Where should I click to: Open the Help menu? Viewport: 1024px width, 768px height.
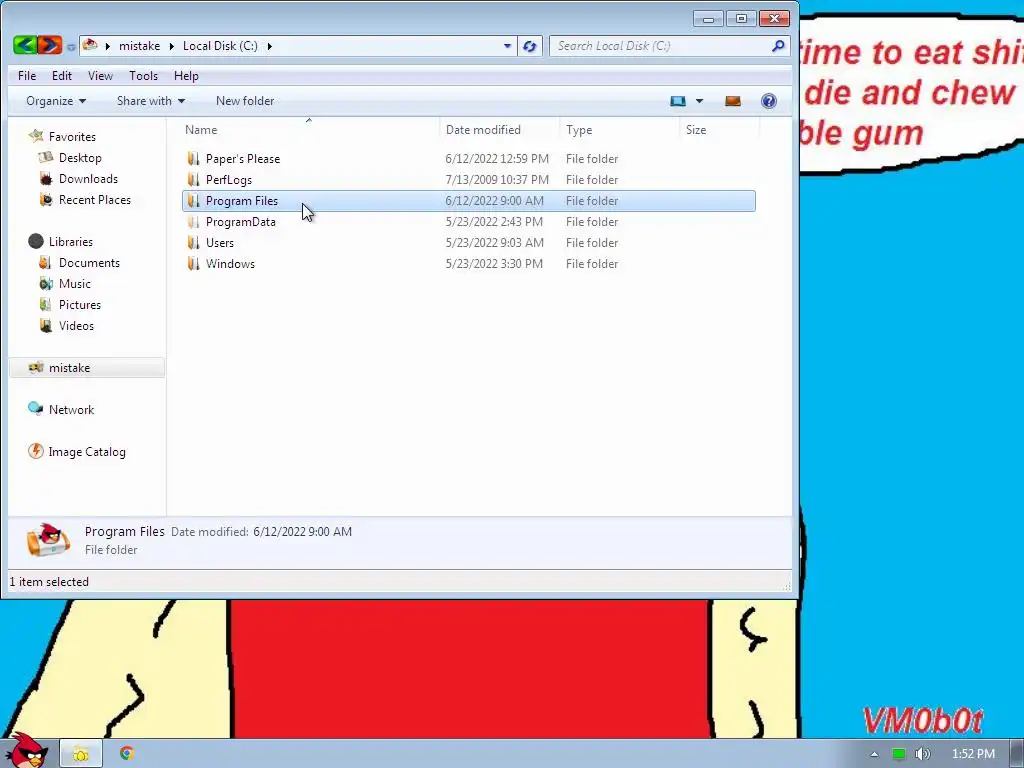[x=186, y=76]
